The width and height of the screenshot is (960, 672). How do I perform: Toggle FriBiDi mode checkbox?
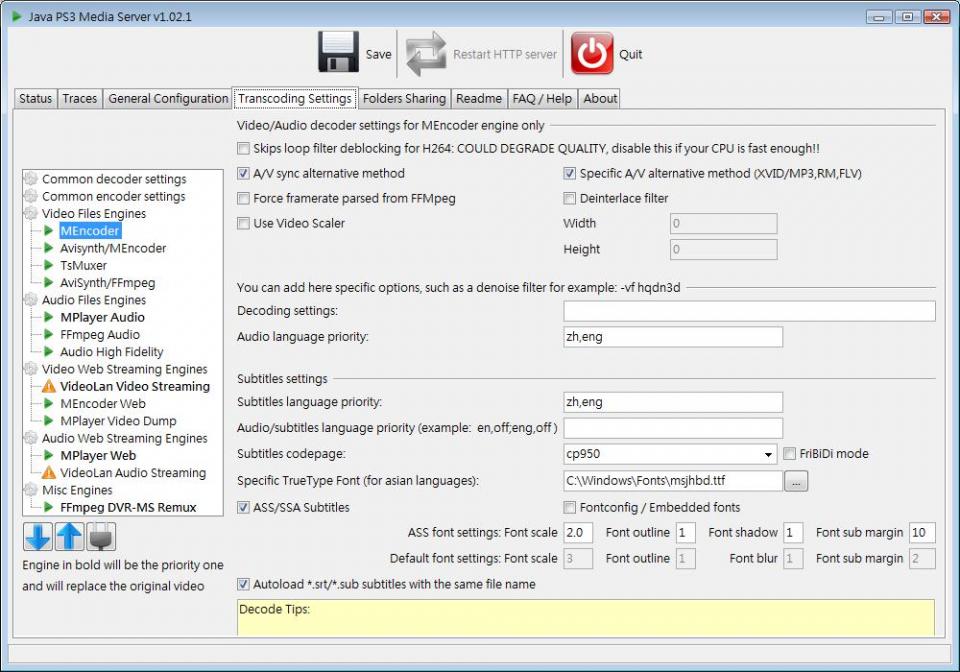790,454
